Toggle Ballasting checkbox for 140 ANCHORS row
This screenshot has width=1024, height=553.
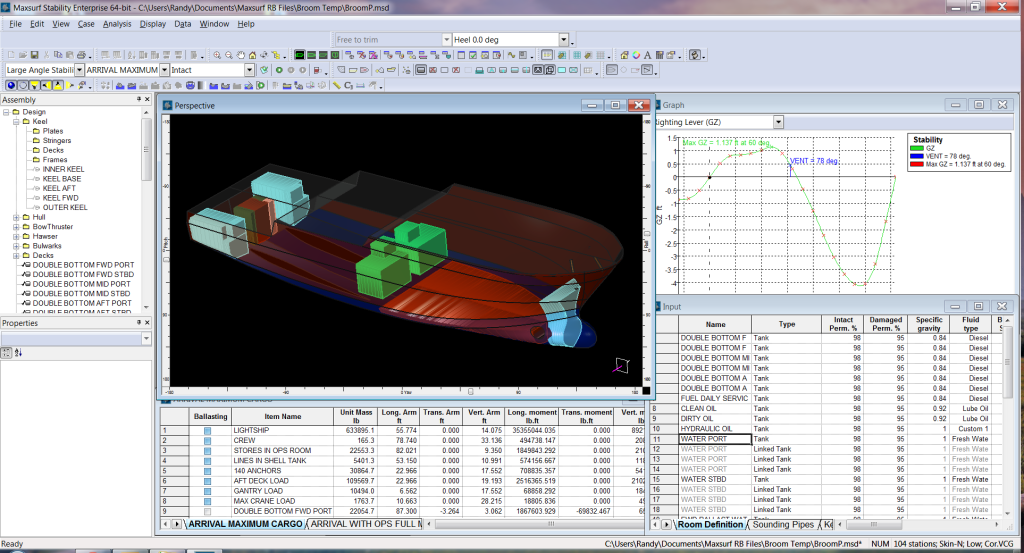tap(207, 471)
